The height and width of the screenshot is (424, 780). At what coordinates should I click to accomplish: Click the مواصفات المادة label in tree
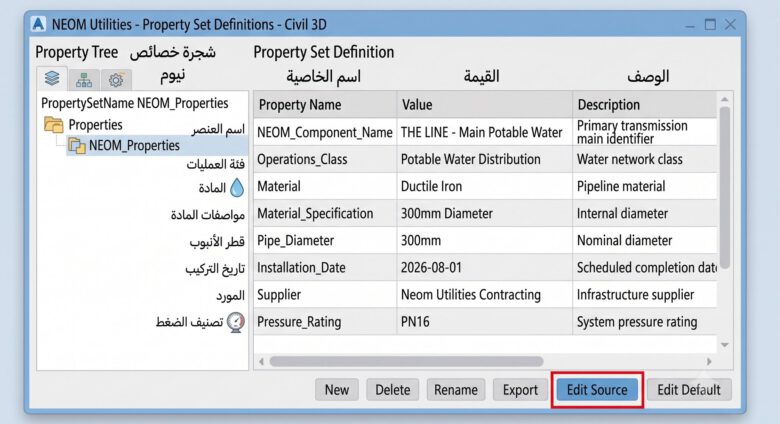207,215
